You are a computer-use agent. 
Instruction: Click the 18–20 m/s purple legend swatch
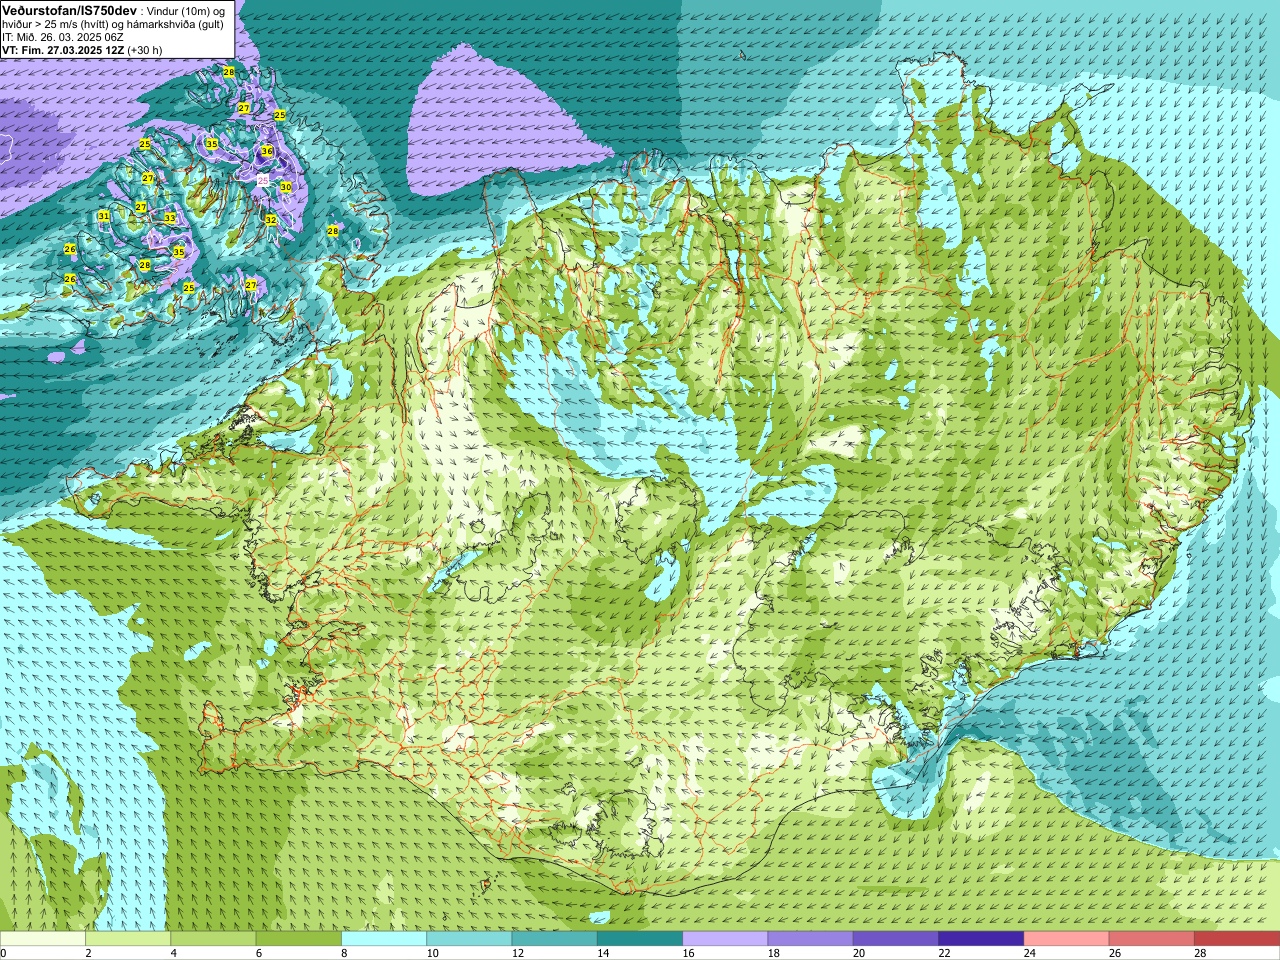(810, 938)
